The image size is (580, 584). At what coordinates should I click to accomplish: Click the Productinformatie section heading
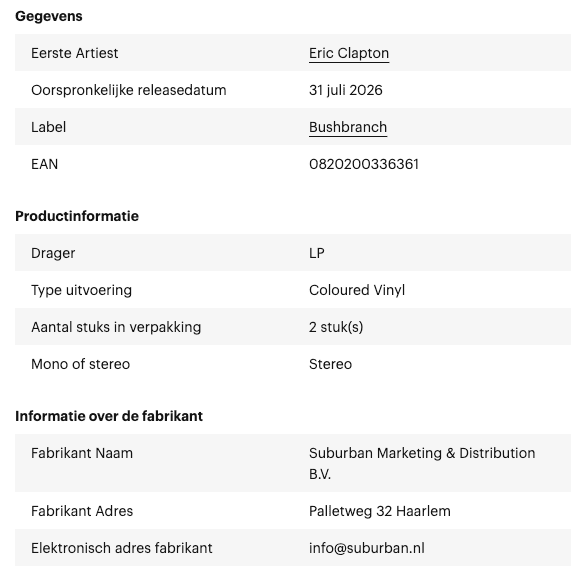click(77, 216)
